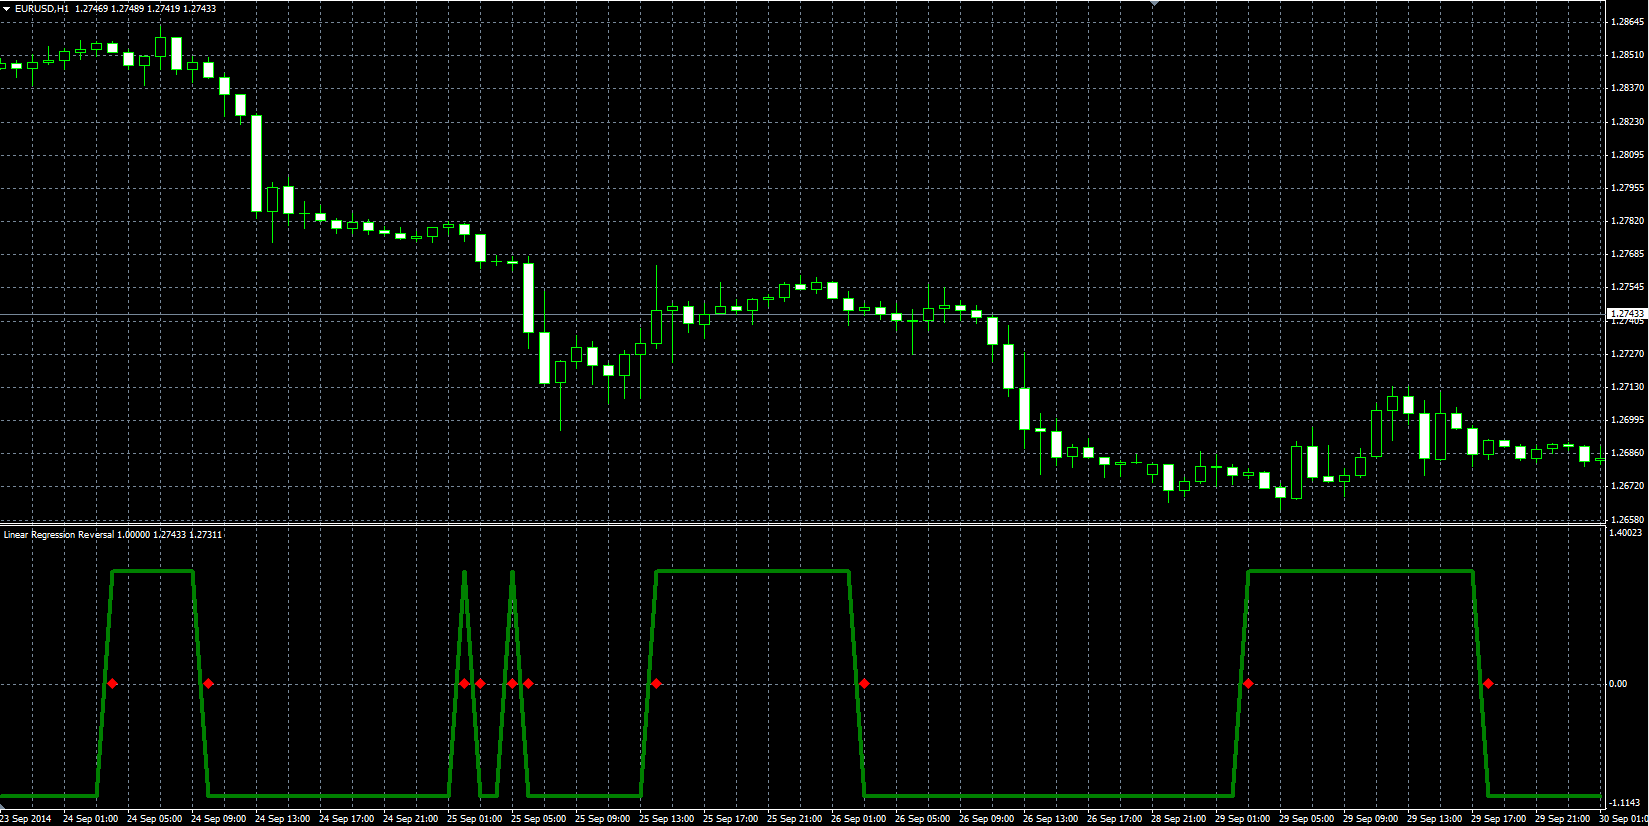Click the leftmost red diamond signal marker

pos(113,684)
